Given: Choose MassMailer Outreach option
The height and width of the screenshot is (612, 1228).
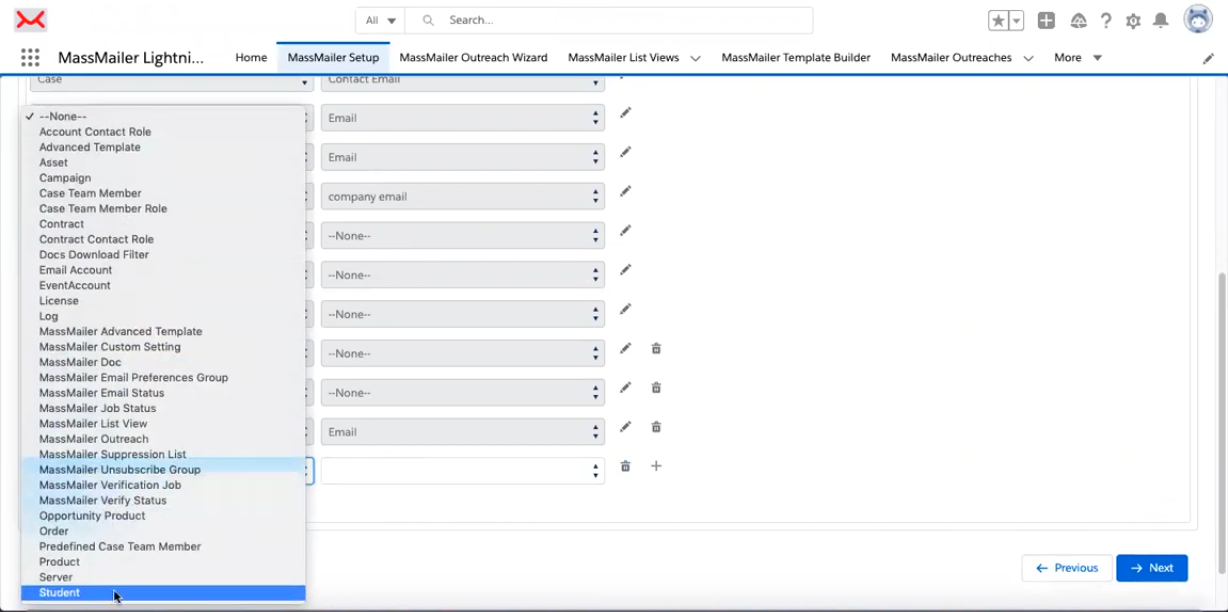Looking at the screenshot, I should (163, 439).
